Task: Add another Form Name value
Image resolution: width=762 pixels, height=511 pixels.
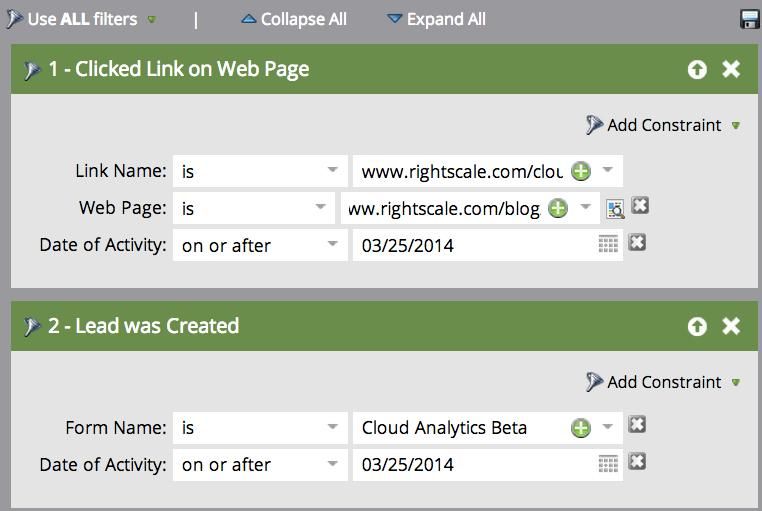Action: point(580,428)
